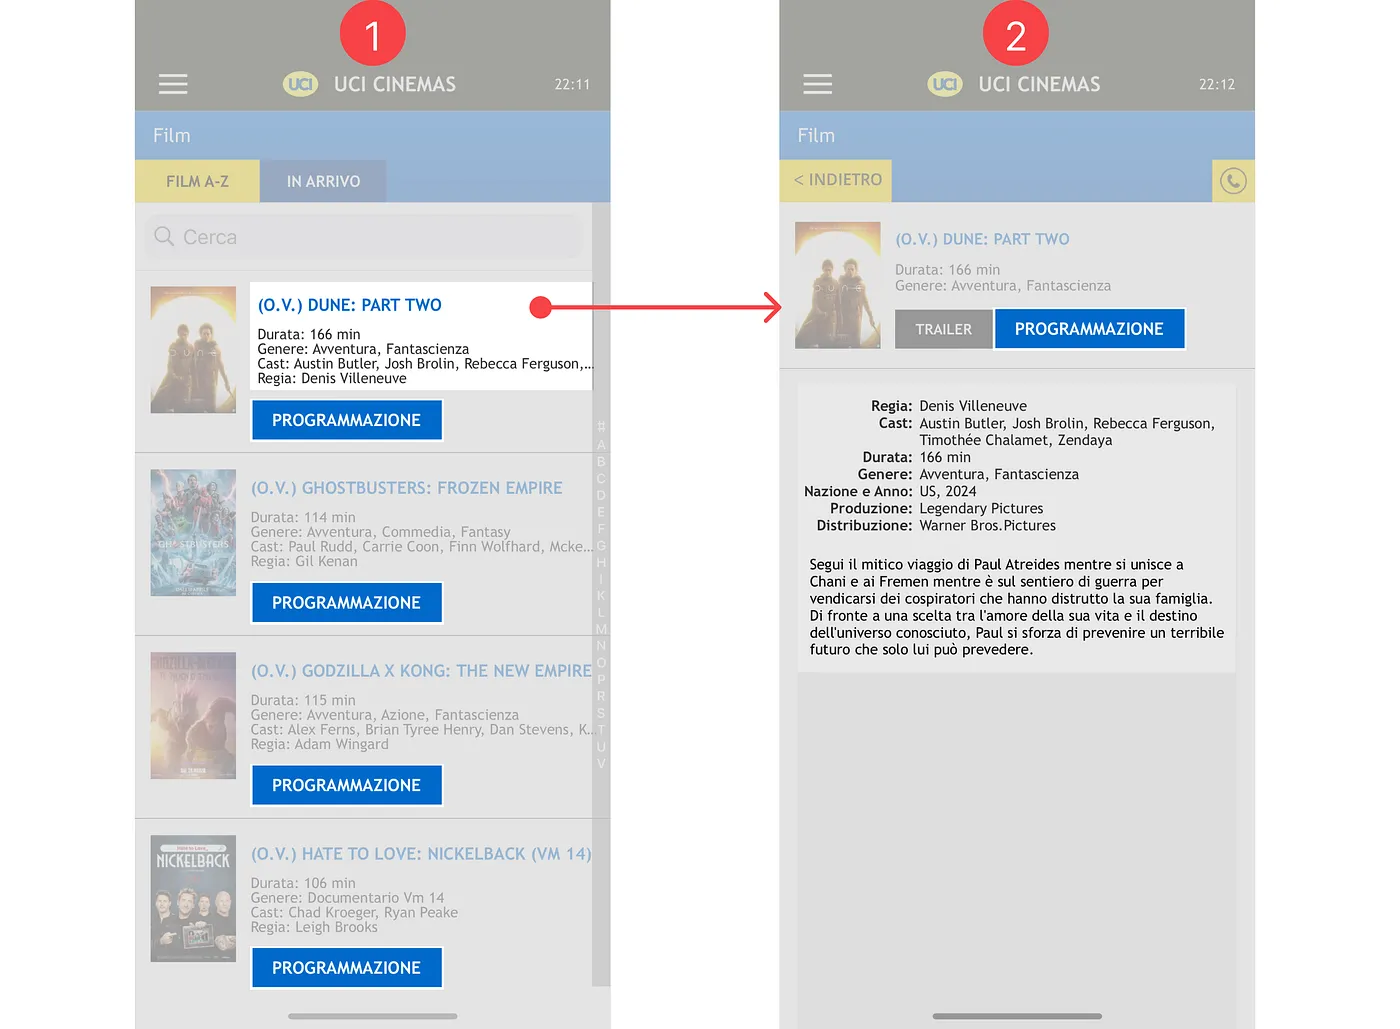Jump to letter M in alphabet index
The height and width of the screenshot is (1029, 1400).
tap(601, 629)
